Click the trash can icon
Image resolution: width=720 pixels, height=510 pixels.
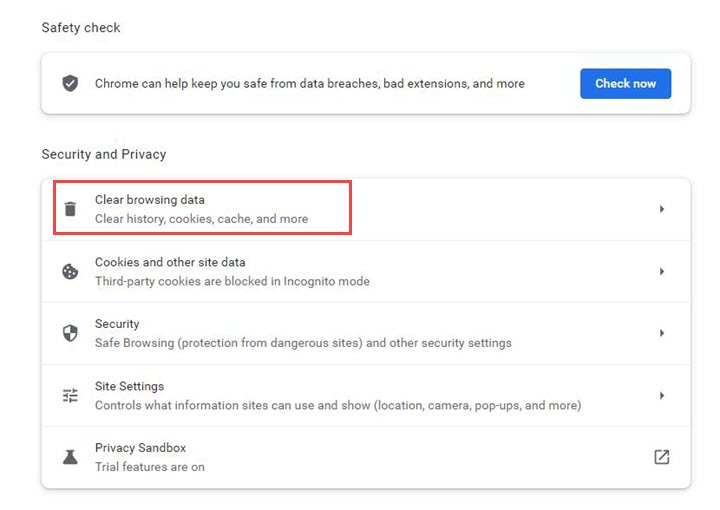coord(70,209)
